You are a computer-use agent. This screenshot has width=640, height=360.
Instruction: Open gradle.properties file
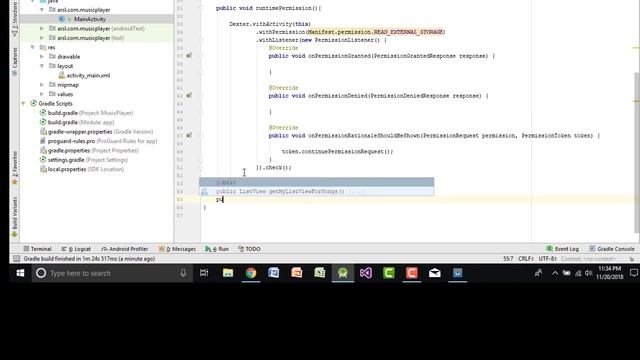coord(89,150)
